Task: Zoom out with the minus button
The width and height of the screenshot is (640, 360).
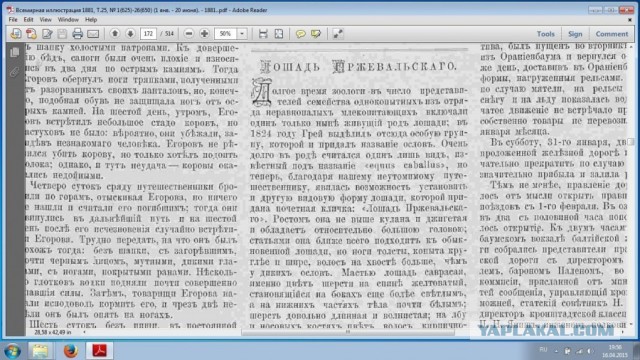Action: point(189,33)
